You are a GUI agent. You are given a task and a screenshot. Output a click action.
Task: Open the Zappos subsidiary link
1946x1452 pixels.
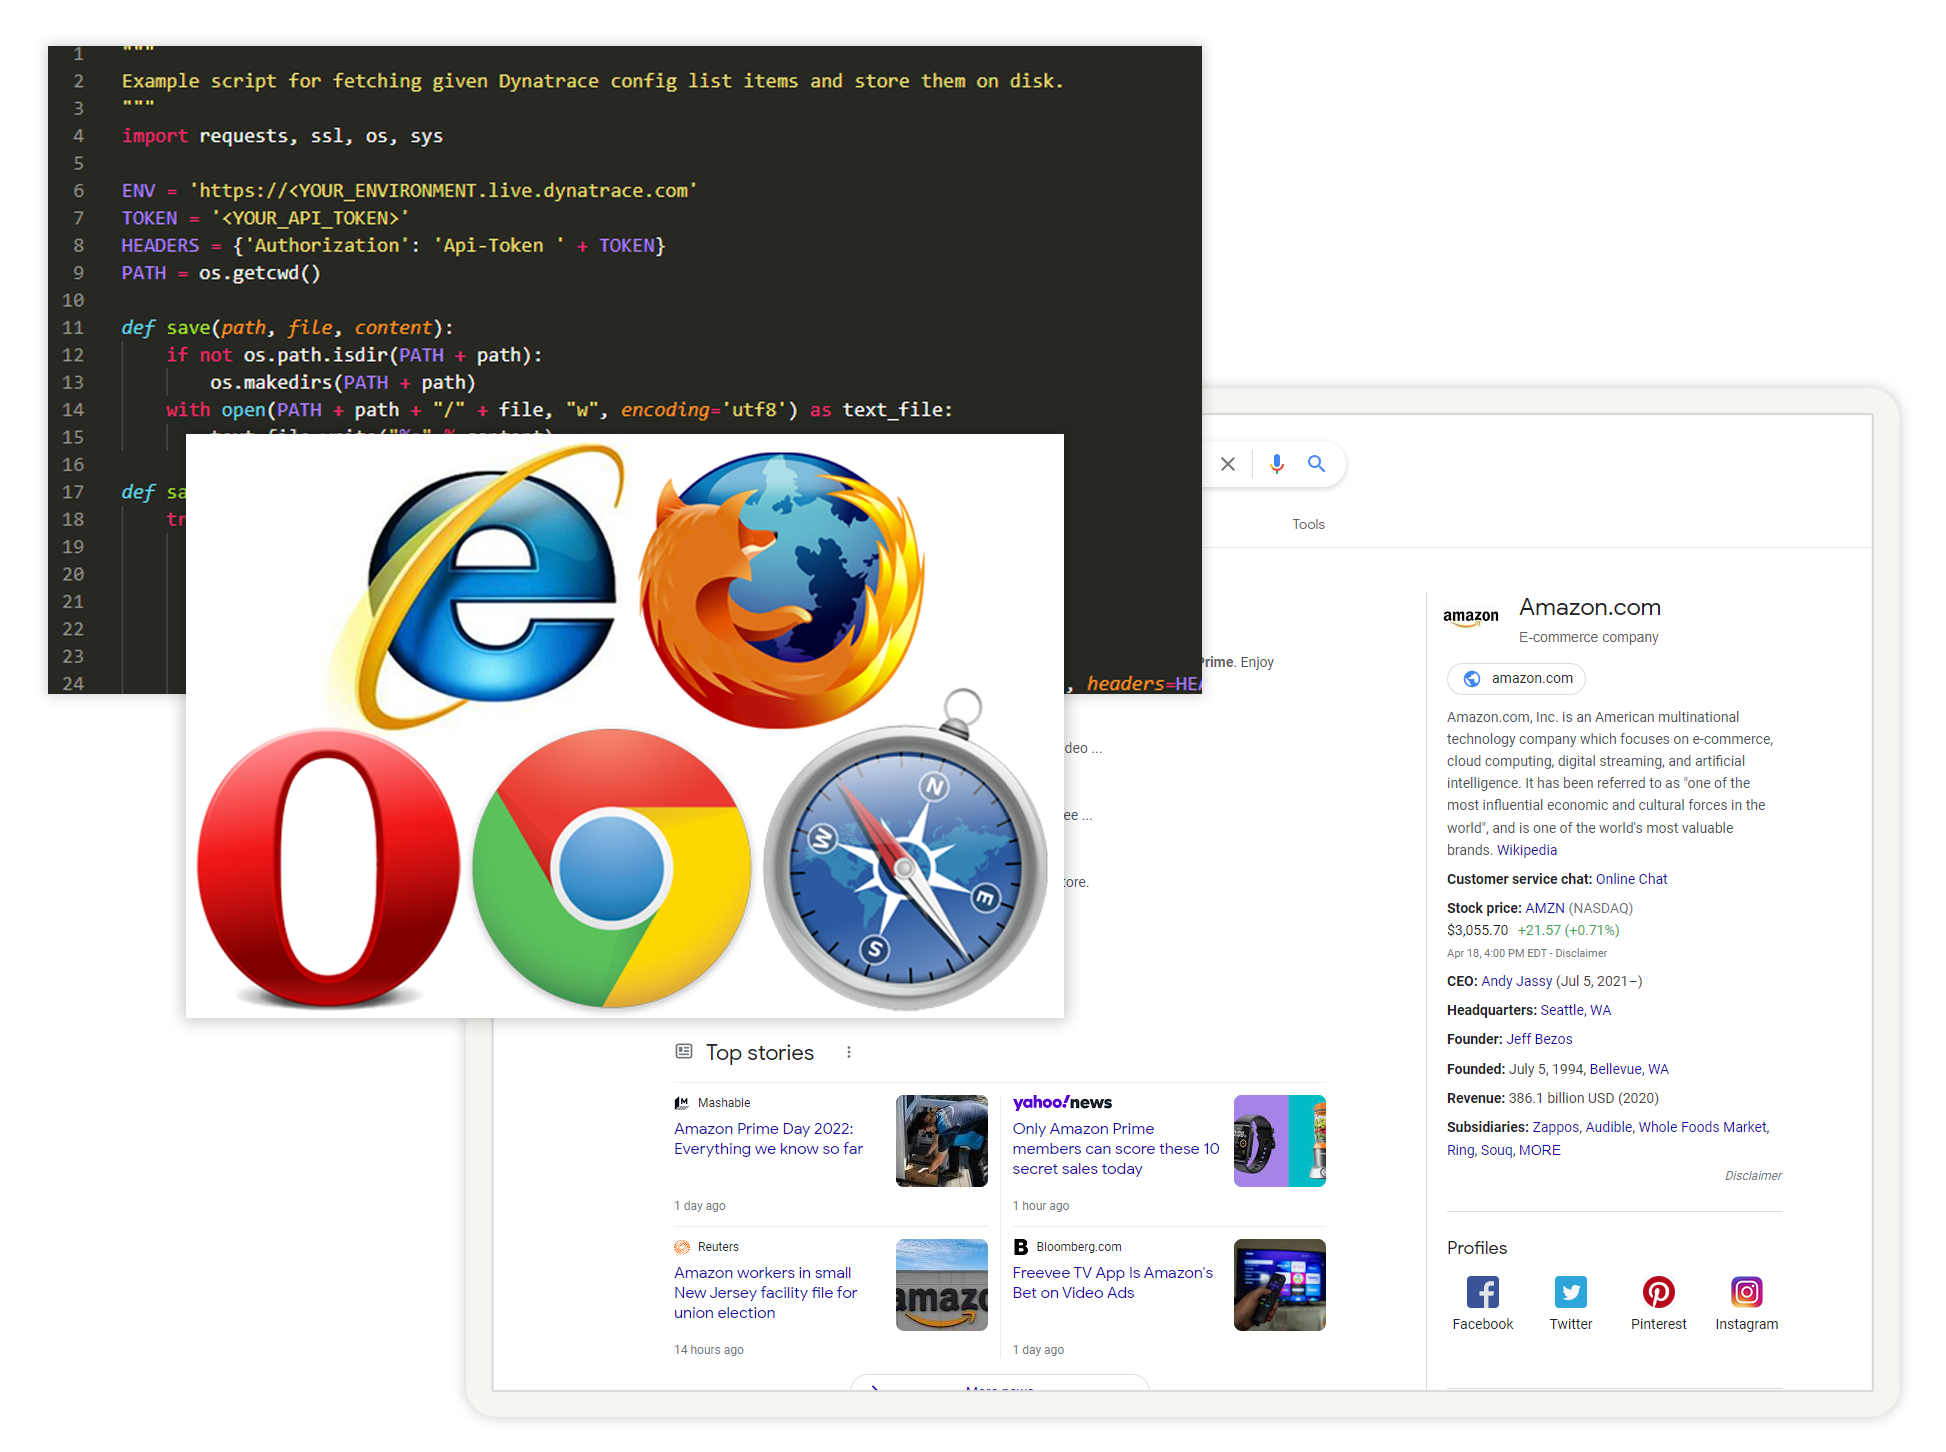[1555, 1127]
